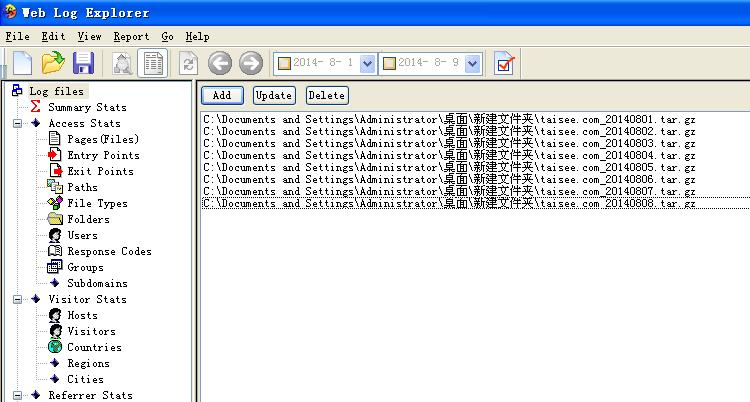Collapse the Access Stats tree node
750x402 pixels.
(18, 124)
